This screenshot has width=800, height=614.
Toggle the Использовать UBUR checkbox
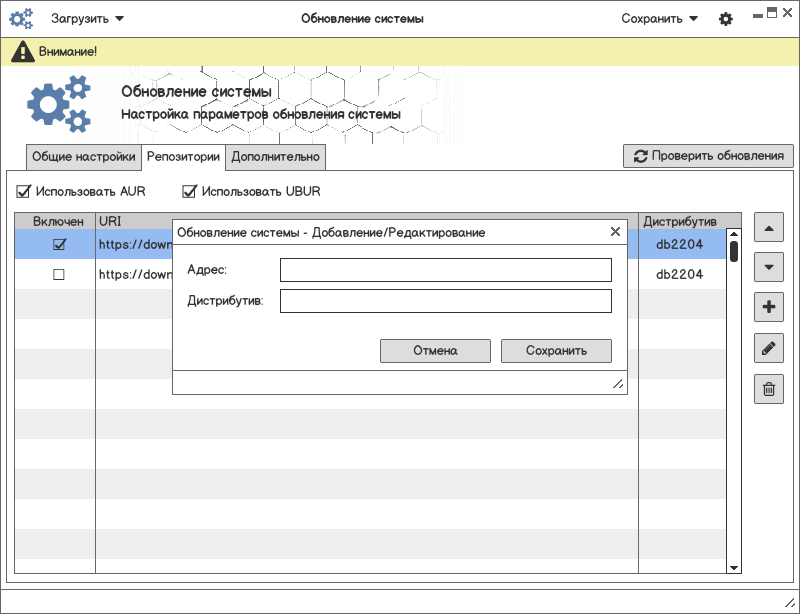coord(190,191)
